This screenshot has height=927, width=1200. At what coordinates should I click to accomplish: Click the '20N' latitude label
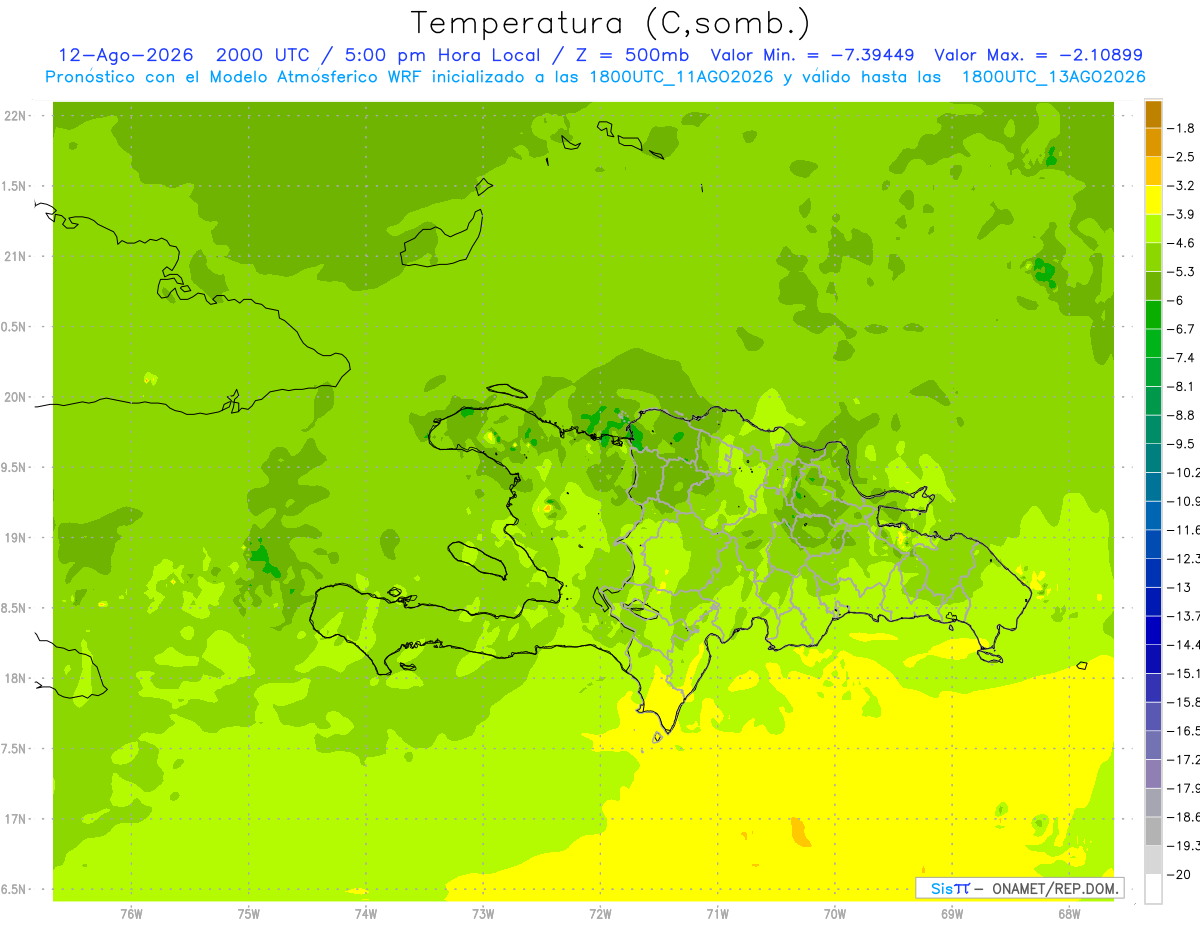(15, 397)
